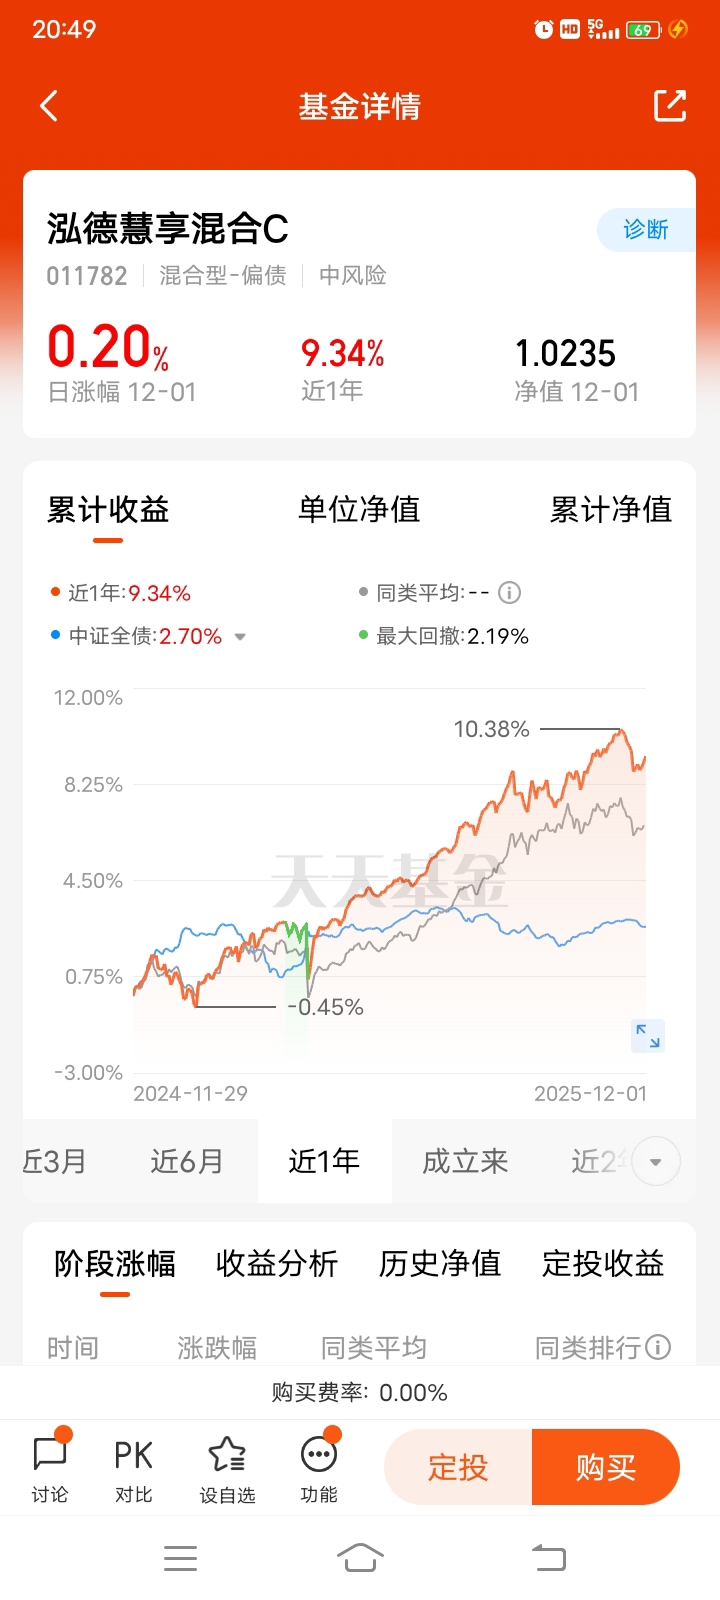Select the 成立来 time range
The width and height of the screenshot is (720, 1600).
465,1161
